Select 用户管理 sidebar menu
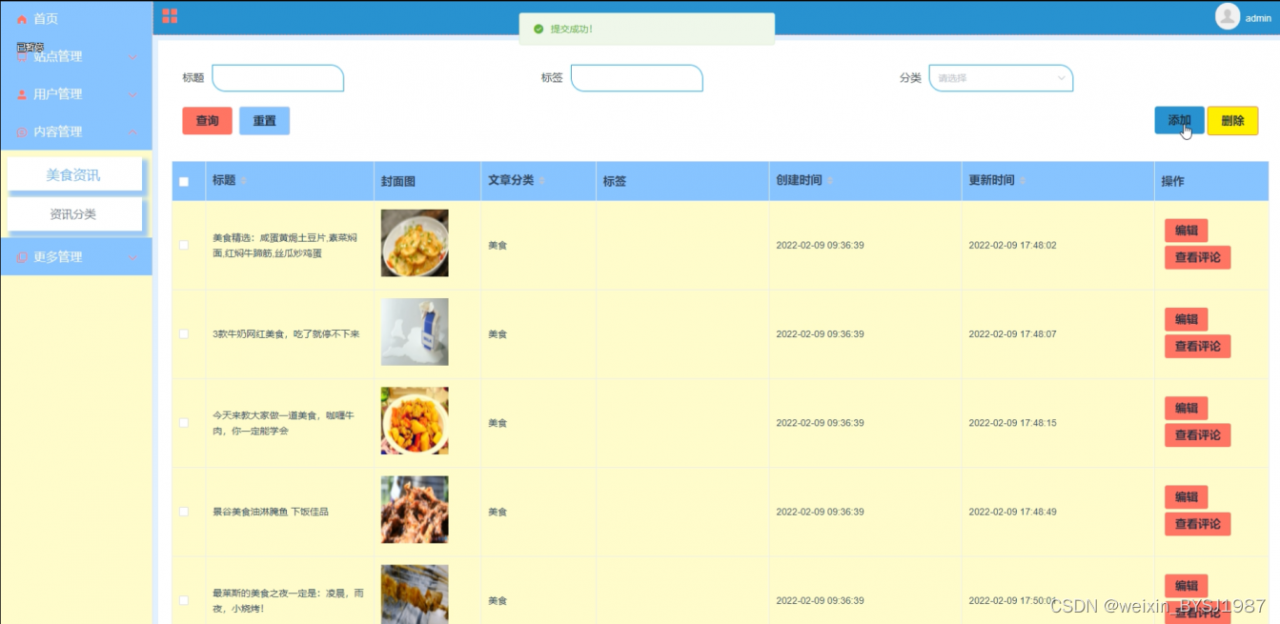The width and height of the screenshot is (1280, 624). [x=76, y=94]
